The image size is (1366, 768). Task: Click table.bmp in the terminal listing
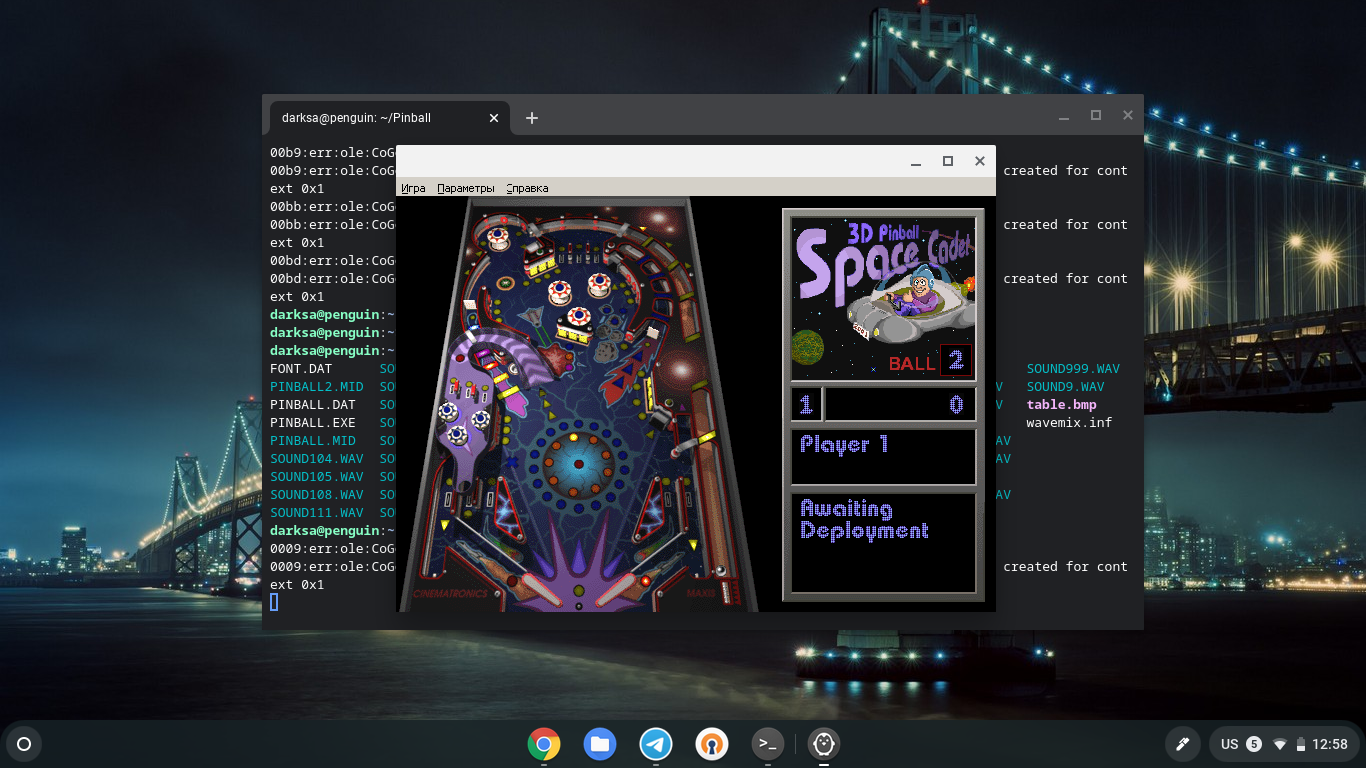pyautogui.click(x=1062, y=404)
